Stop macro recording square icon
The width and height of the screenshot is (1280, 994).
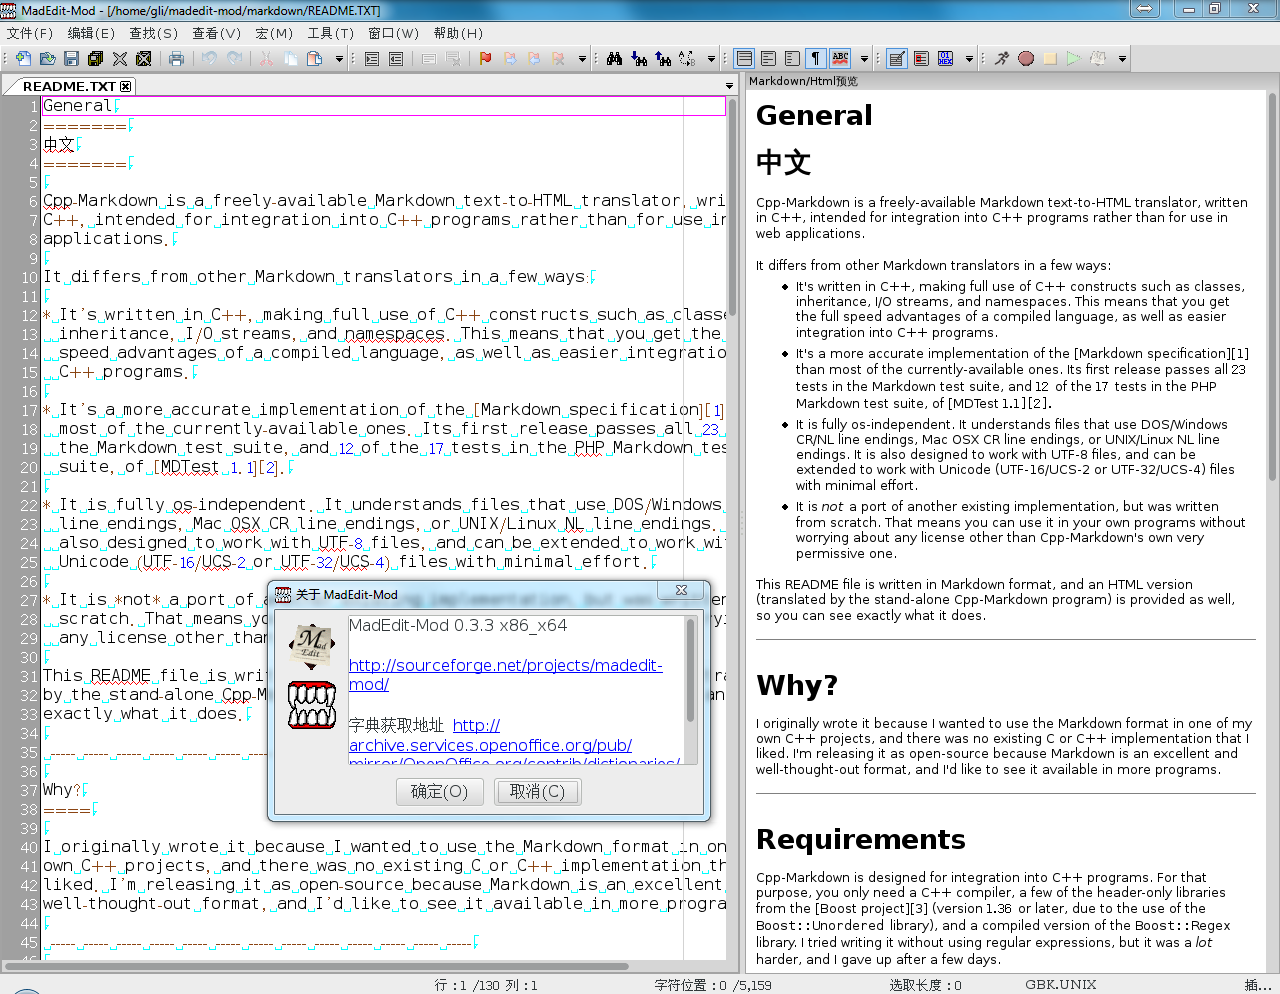click(x=1050, y=59)
